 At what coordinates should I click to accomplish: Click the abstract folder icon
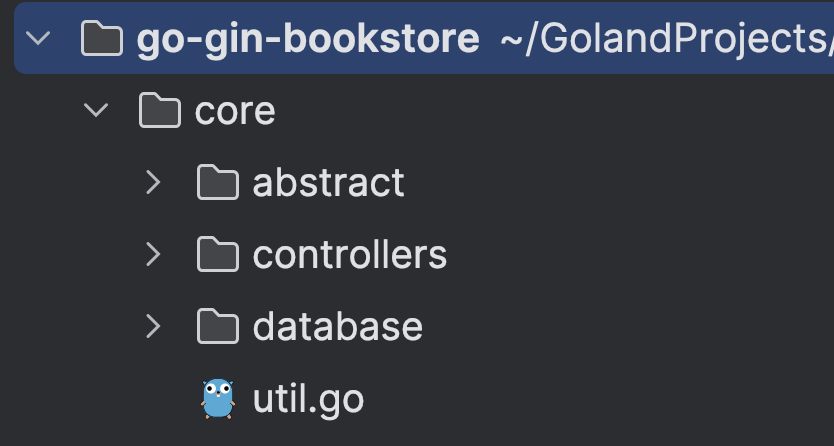[217, 183]
